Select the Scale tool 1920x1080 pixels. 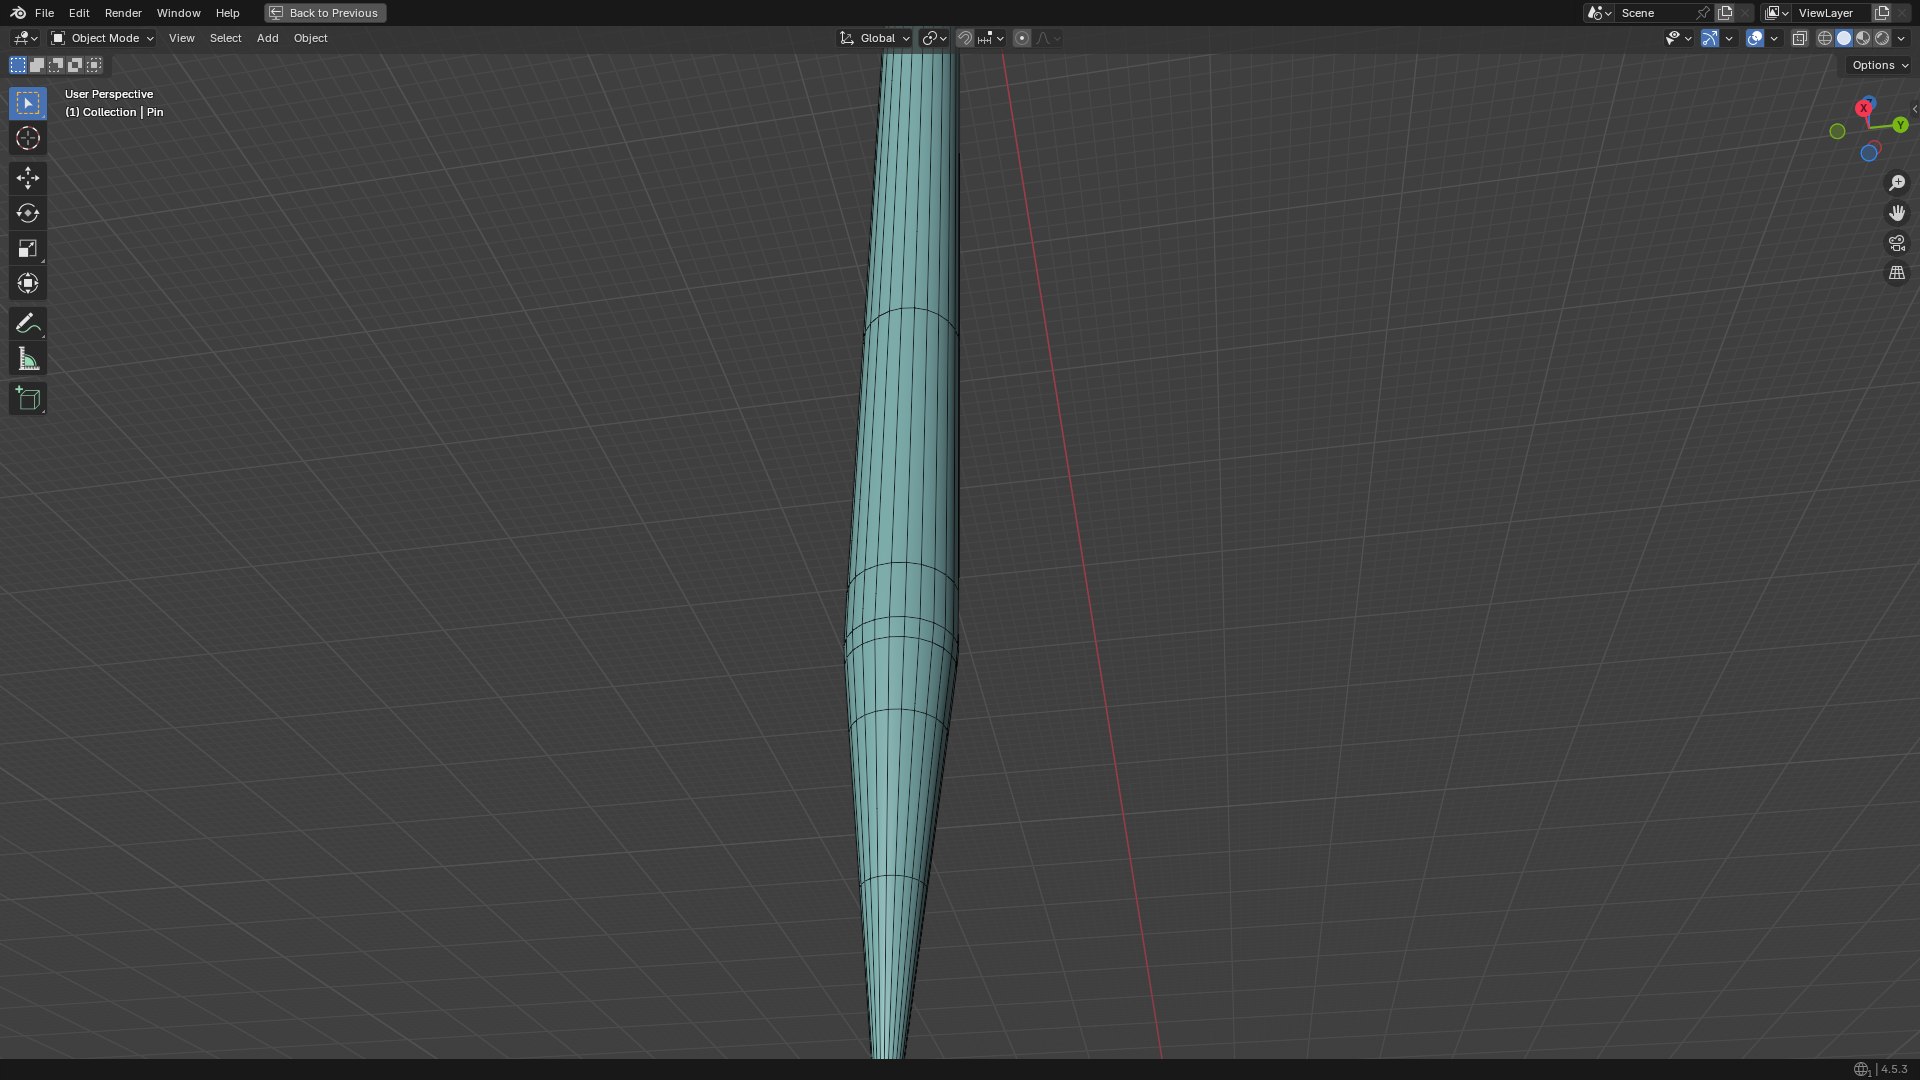tap(28, 248)
